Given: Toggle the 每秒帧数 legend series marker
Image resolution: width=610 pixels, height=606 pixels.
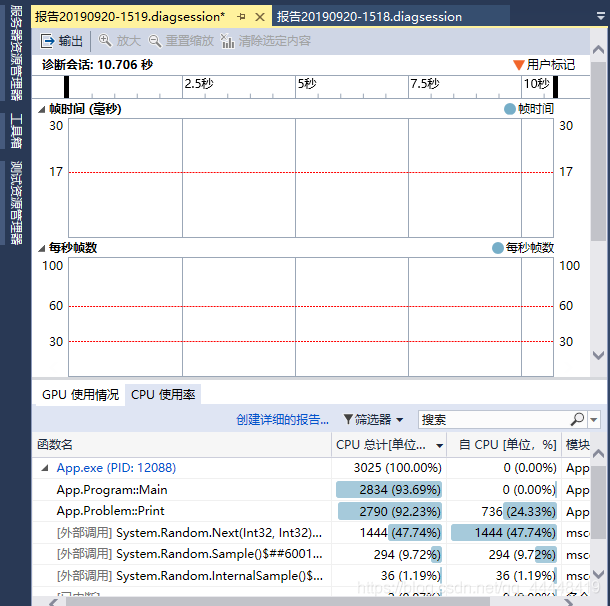Looking at the screenshot, I should 498,248.
